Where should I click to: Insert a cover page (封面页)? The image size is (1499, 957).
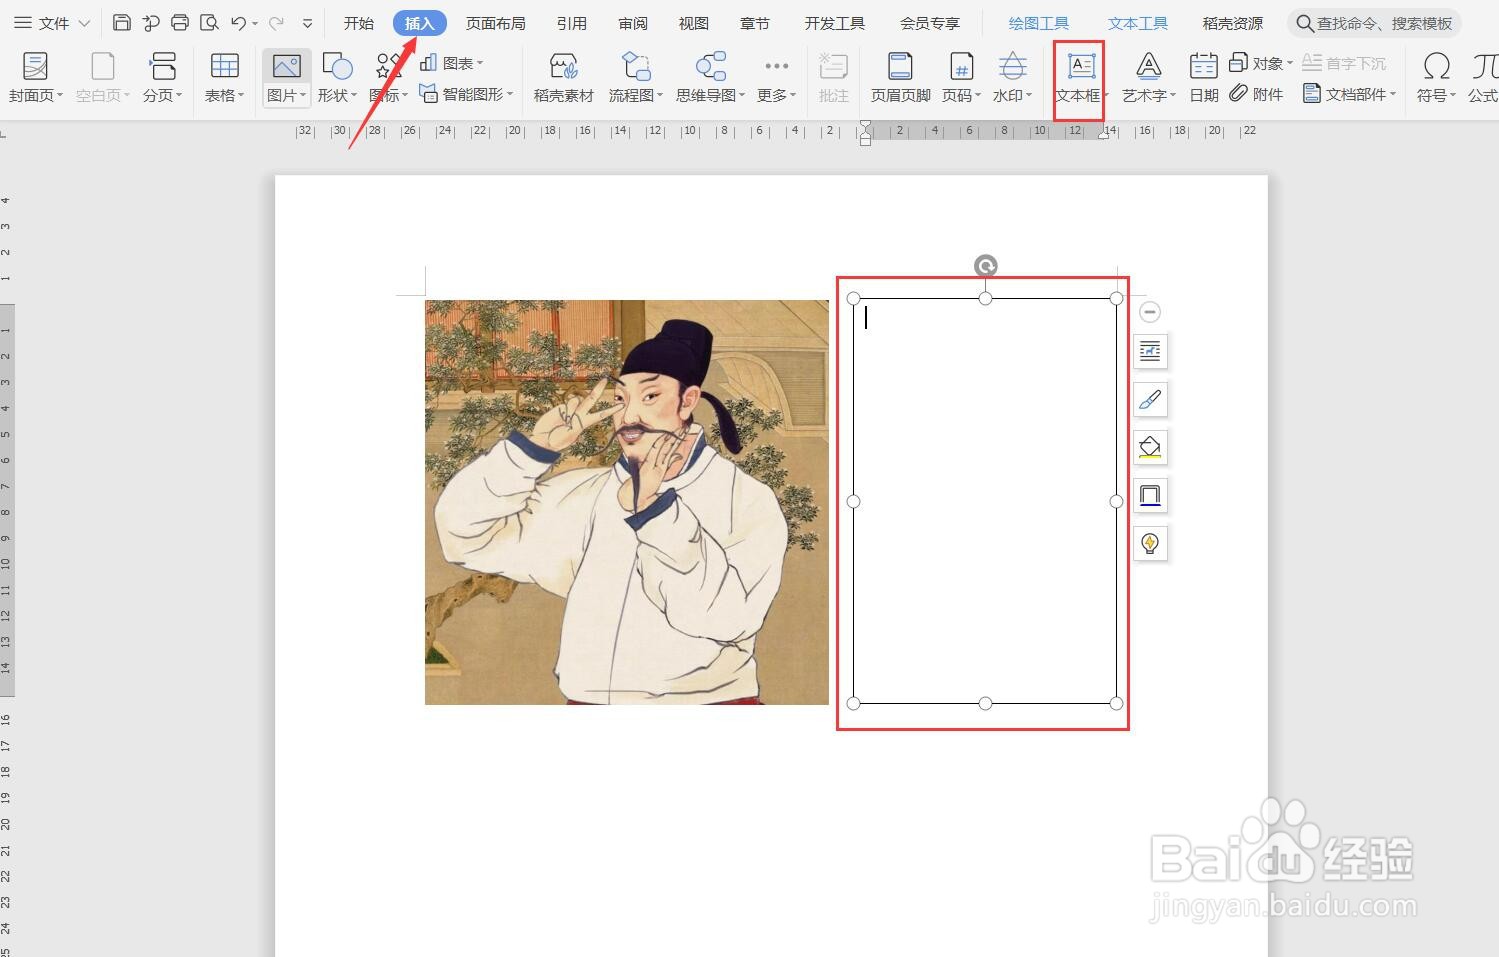(x=35, y=78)
